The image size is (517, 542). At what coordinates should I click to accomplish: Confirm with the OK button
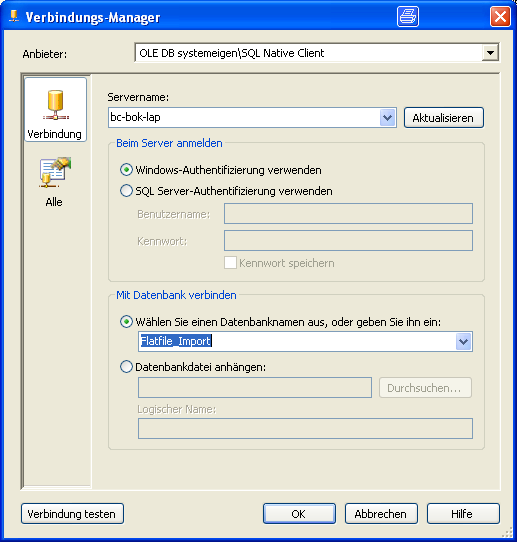[299, 514]
